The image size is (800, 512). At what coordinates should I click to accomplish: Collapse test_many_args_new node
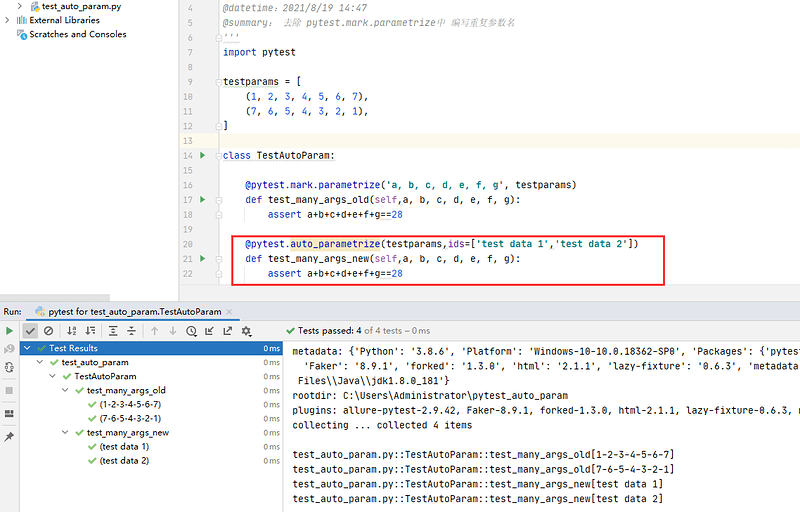coord(65,432)
